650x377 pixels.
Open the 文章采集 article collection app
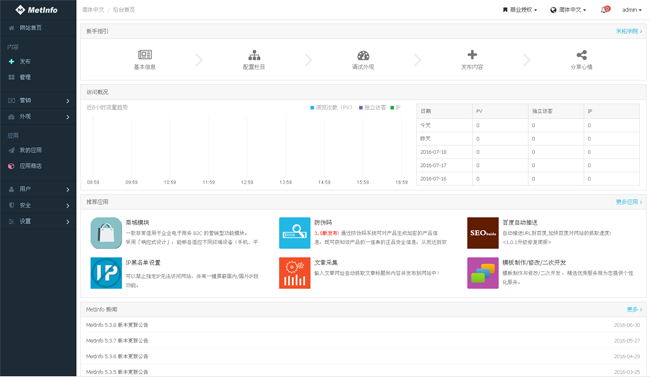[x=295, y=273]
